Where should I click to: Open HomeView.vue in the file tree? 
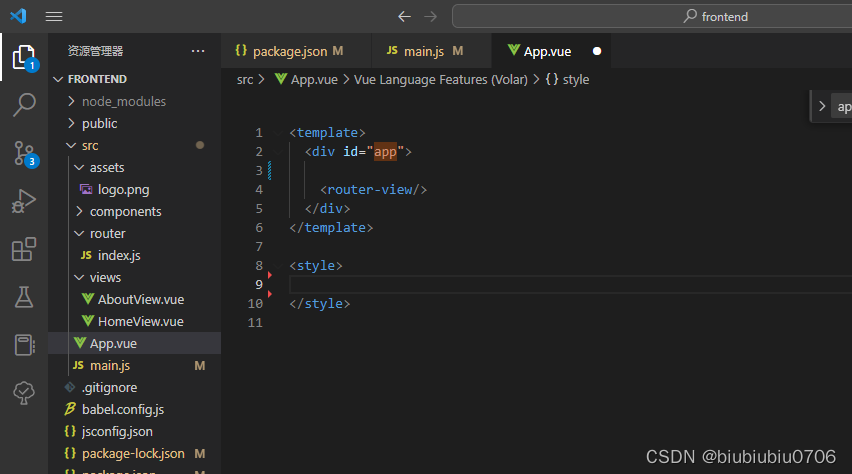click(140, 321)
